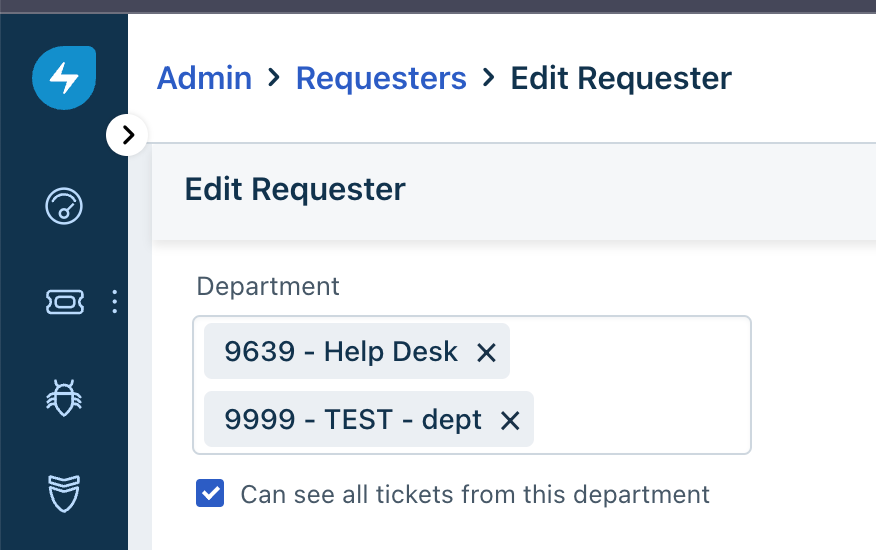Image resolution: width=876 pixels, height=550 pixels.
Task: Remove the 9999 - TEST - dept tag
Action: pyautogui.click(x=510, y=420)
